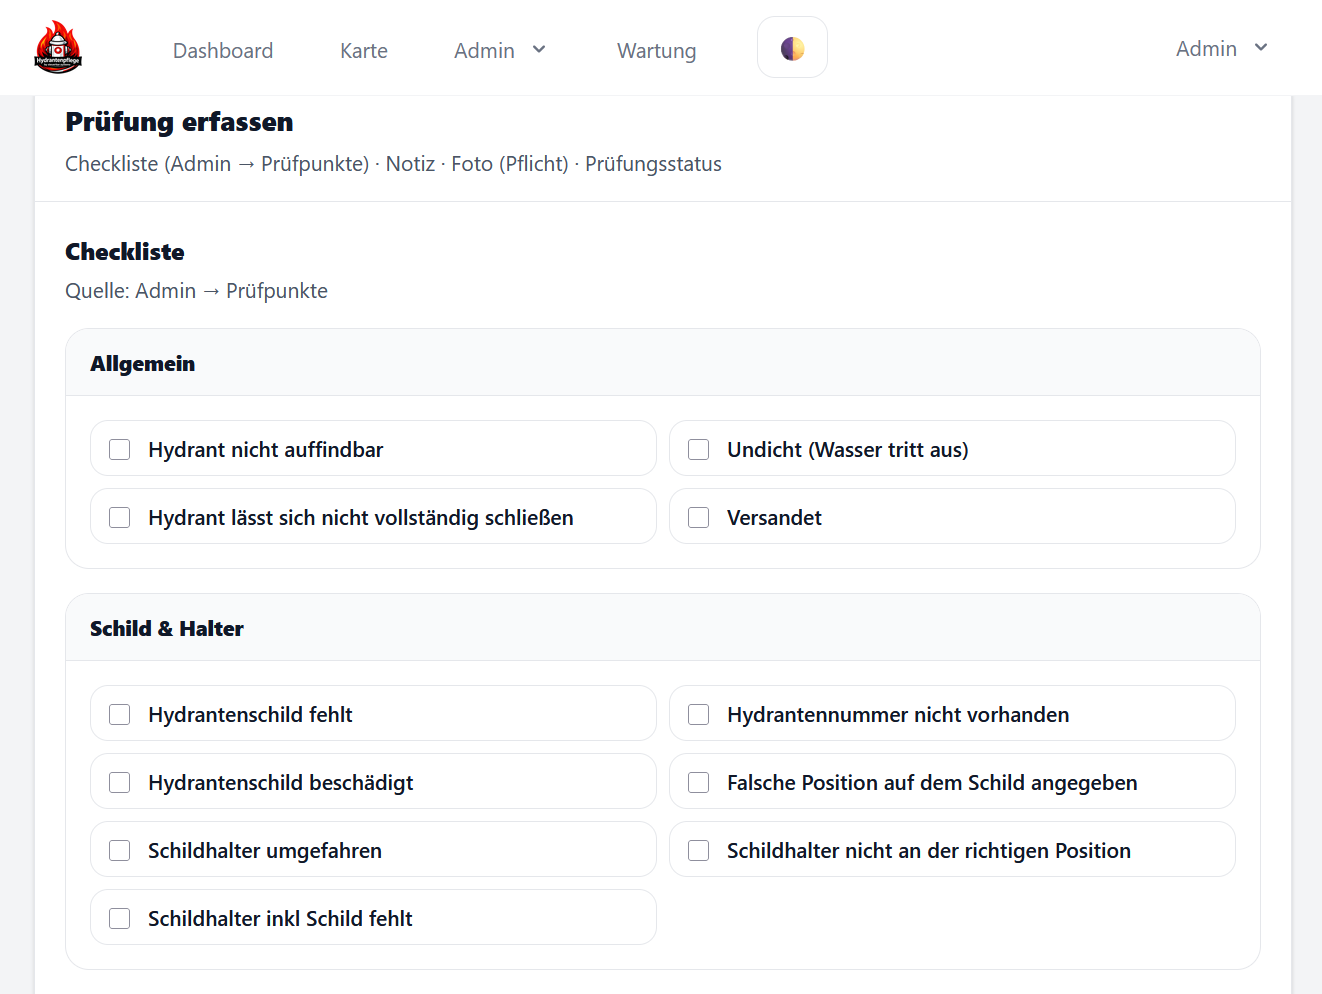Click the Hydrantenpflege flame logo

(x=57, y=46)
